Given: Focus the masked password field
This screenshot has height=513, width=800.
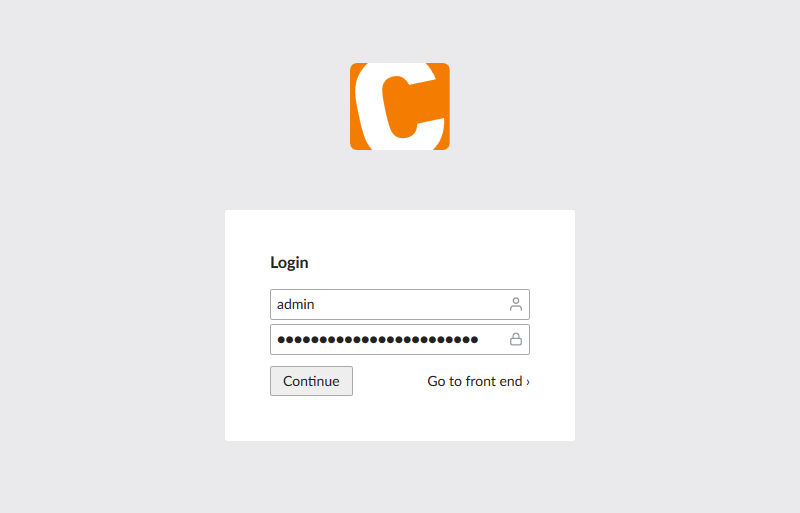Looking at the screenshot, I should click(399, 339).
